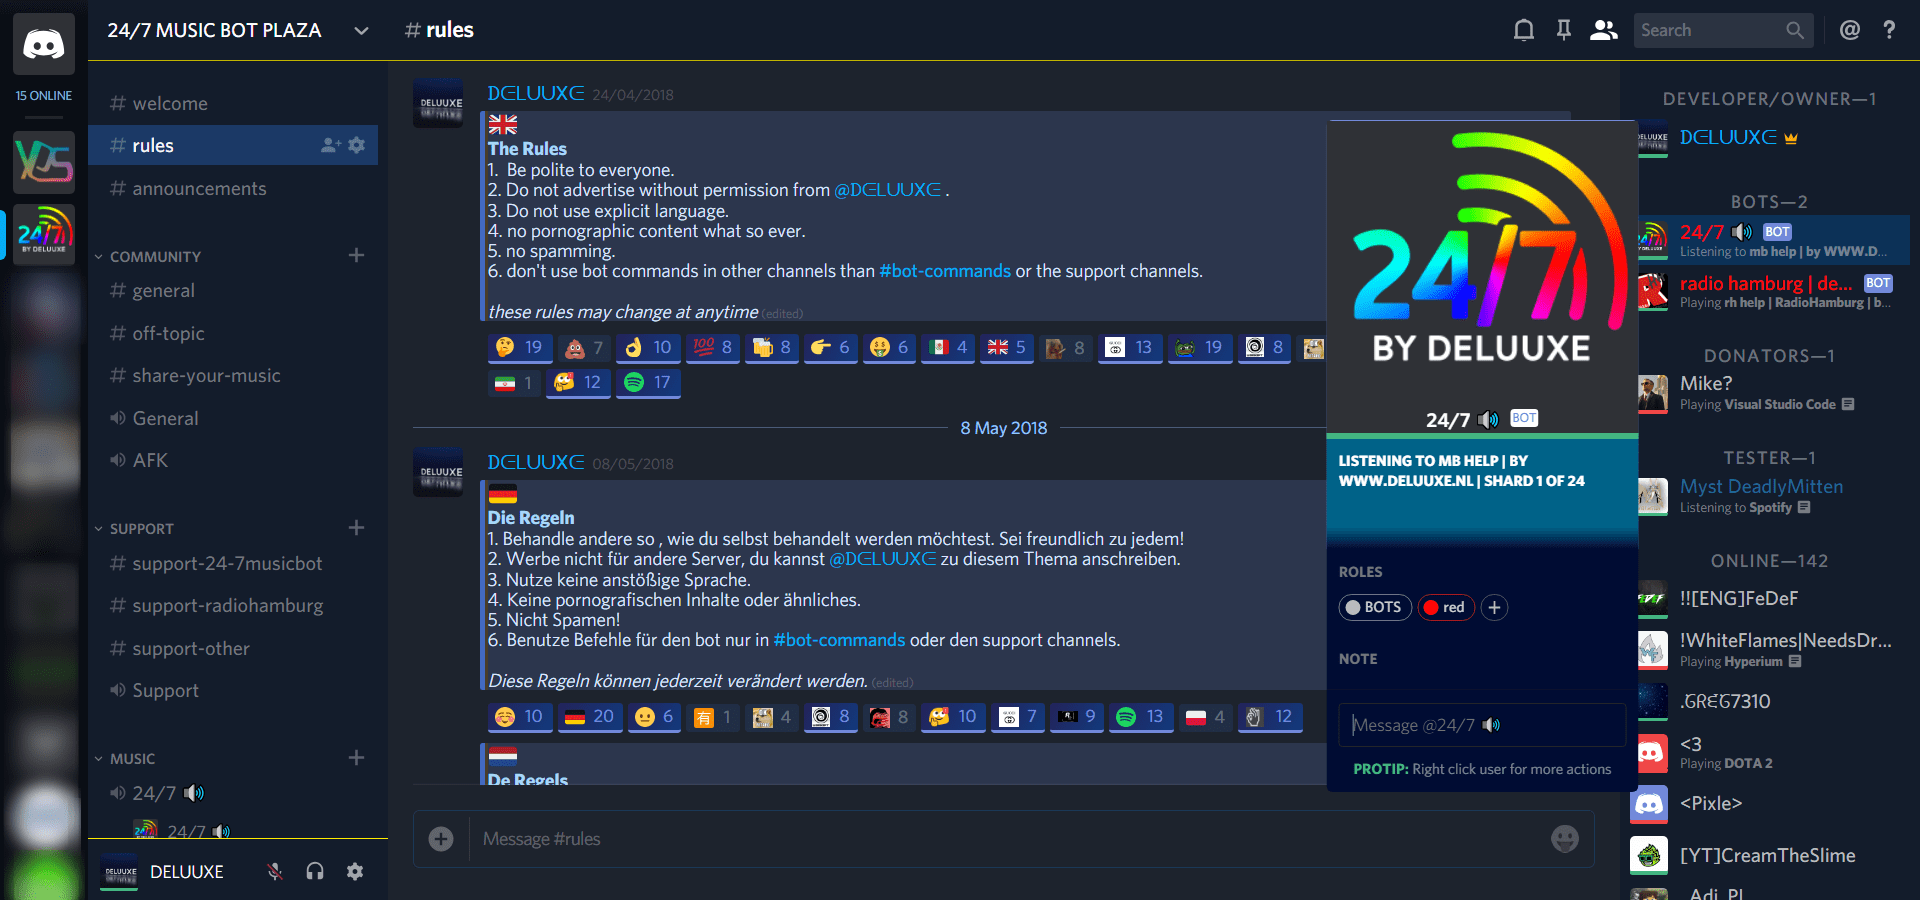Follow #bot-commands link in German rules

(x=839, y=640)
